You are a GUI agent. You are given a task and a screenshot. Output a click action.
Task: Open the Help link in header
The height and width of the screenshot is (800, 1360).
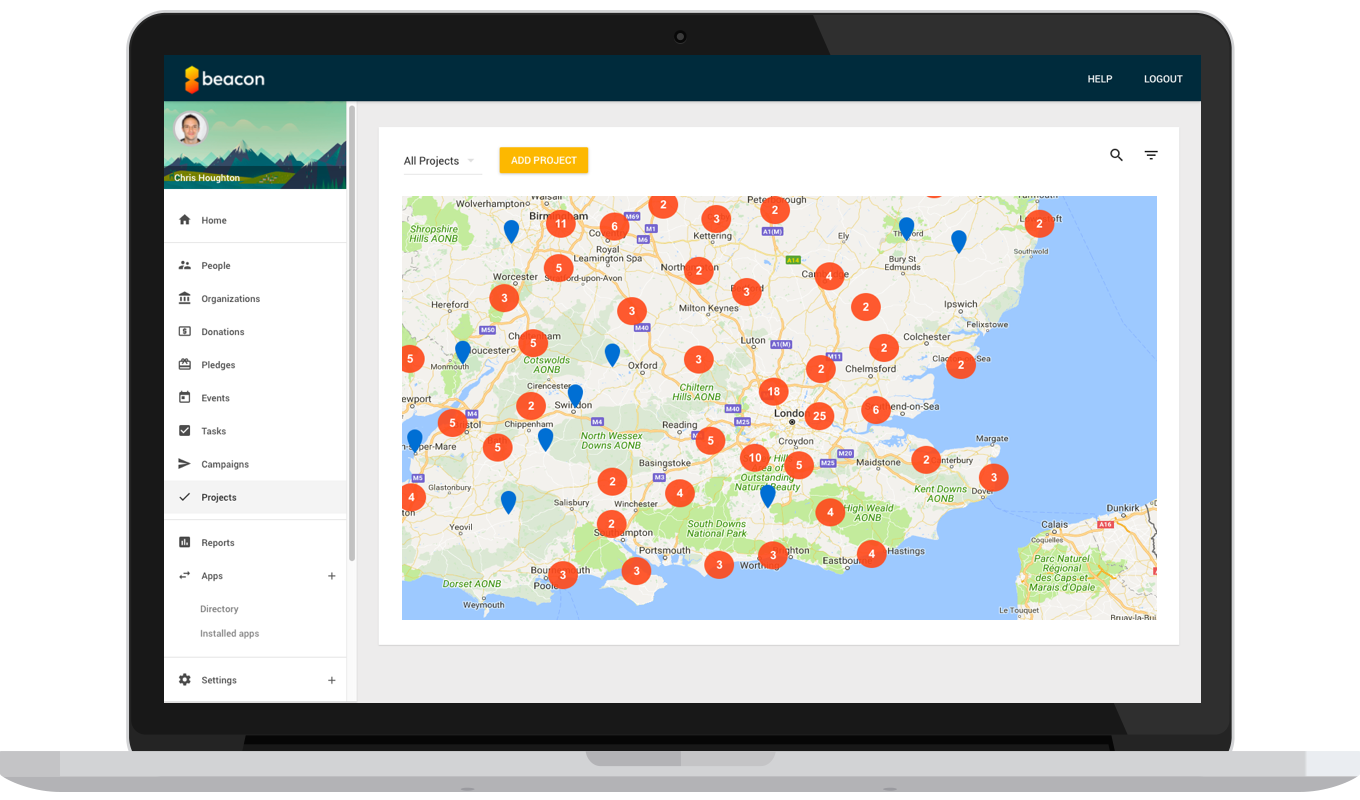click(1099, 79)
